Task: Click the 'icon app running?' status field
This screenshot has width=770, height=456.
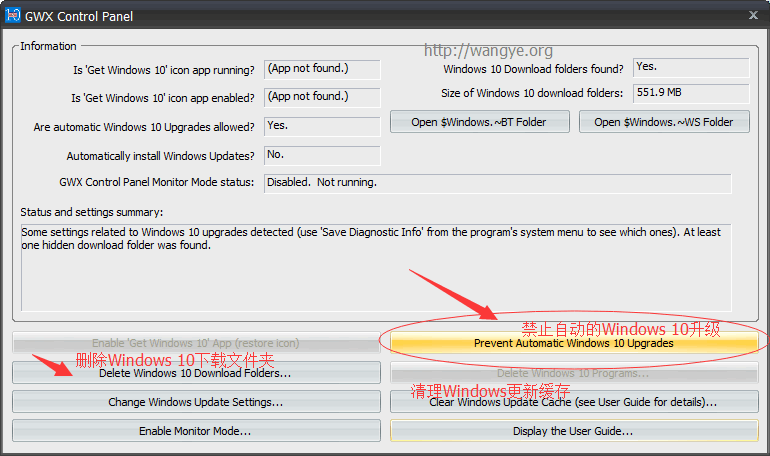Action: 322,69
